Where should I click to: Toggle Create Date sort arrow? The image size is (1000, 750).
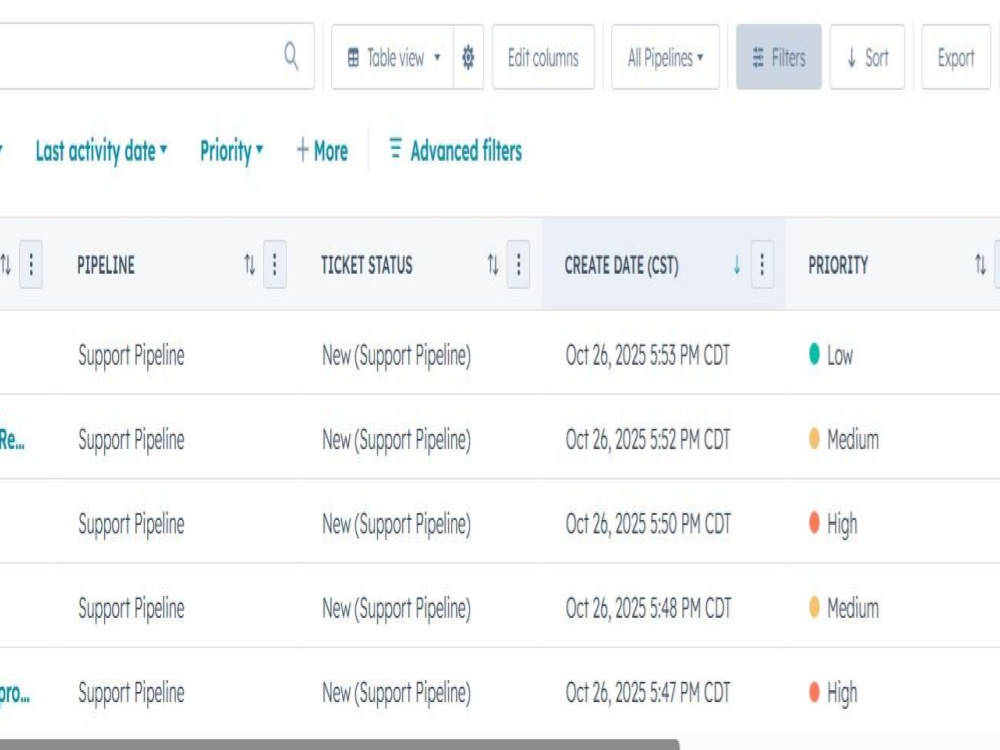[737, 264]
